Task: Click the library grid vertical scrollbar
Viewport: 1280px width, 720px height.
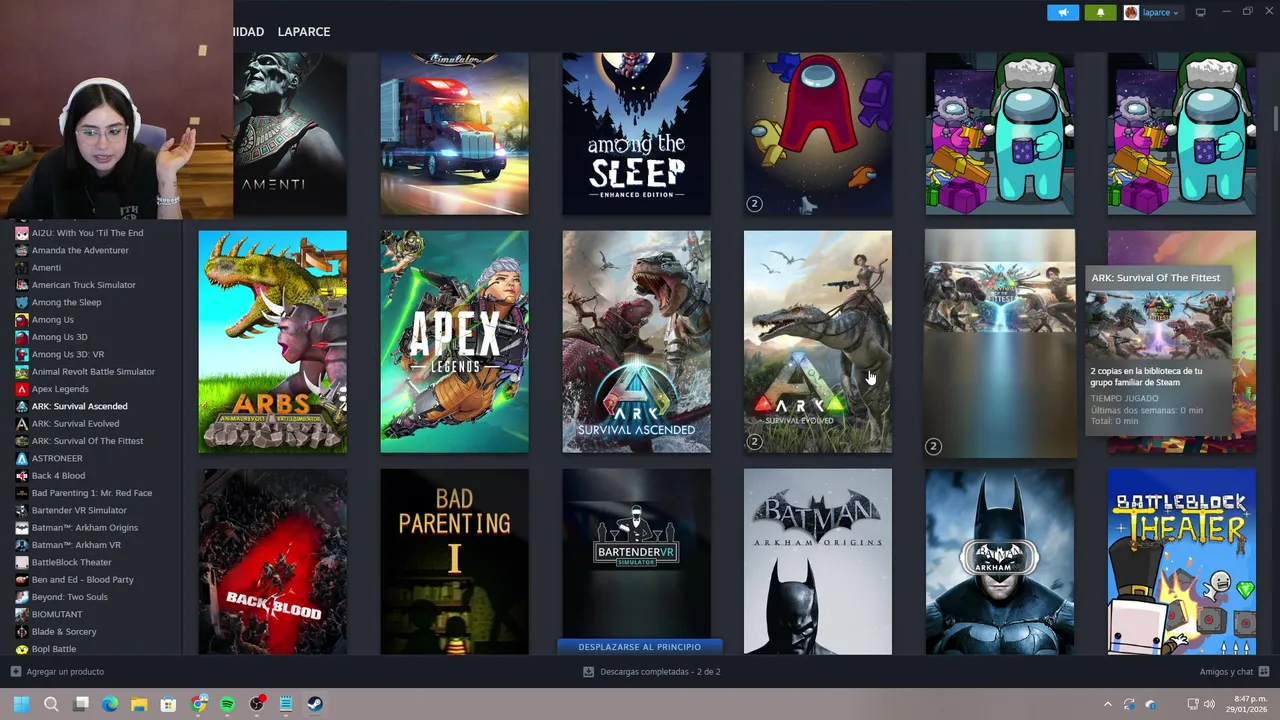Action: tap(1275, 118)
